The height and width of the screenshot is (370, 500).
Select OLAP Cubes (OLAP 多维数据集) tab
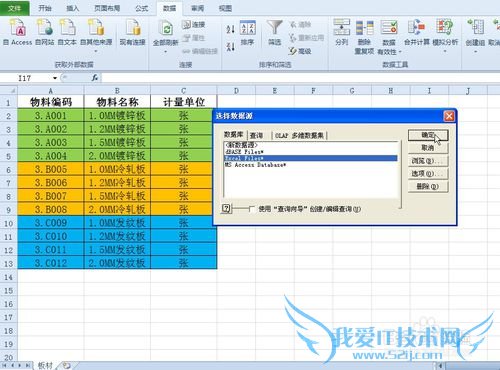coord(299,135)
